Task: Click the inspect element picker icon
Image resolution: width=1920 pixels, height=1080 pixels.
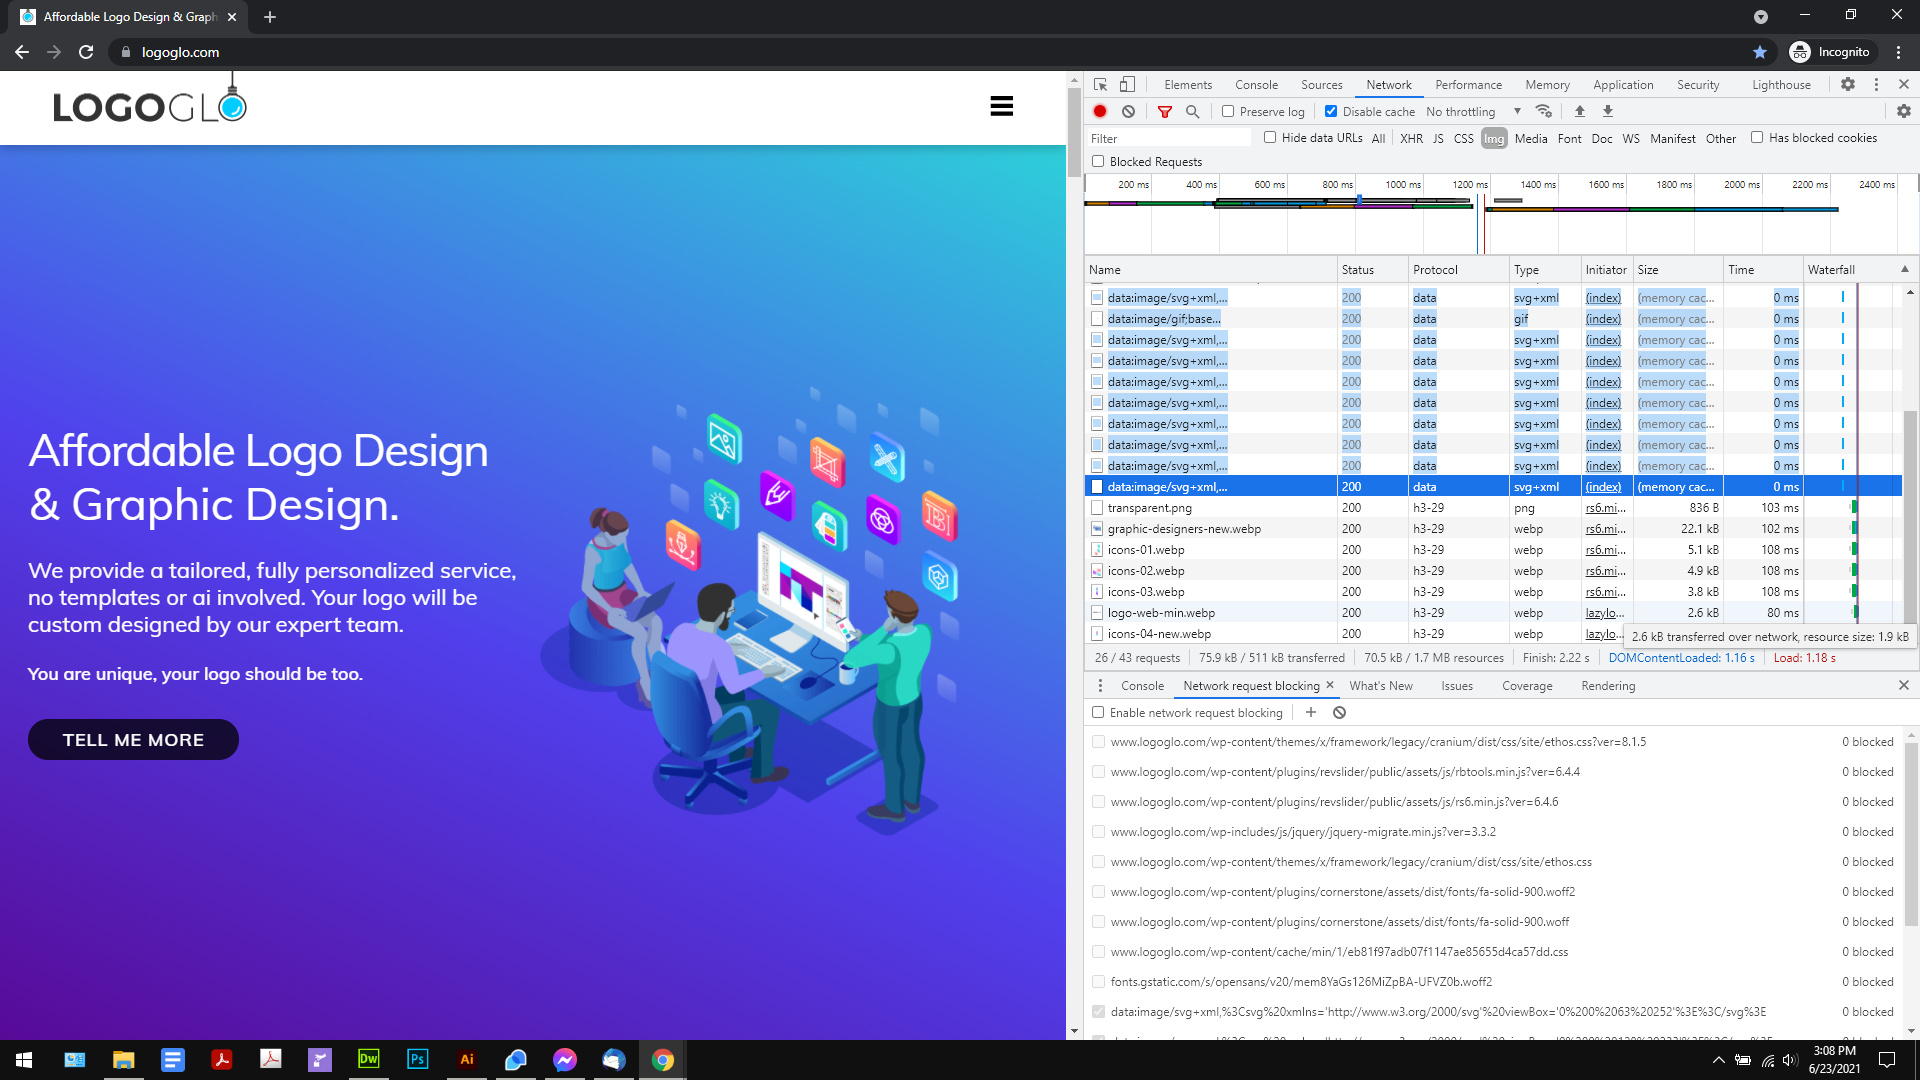Action: click(1100, 85)
